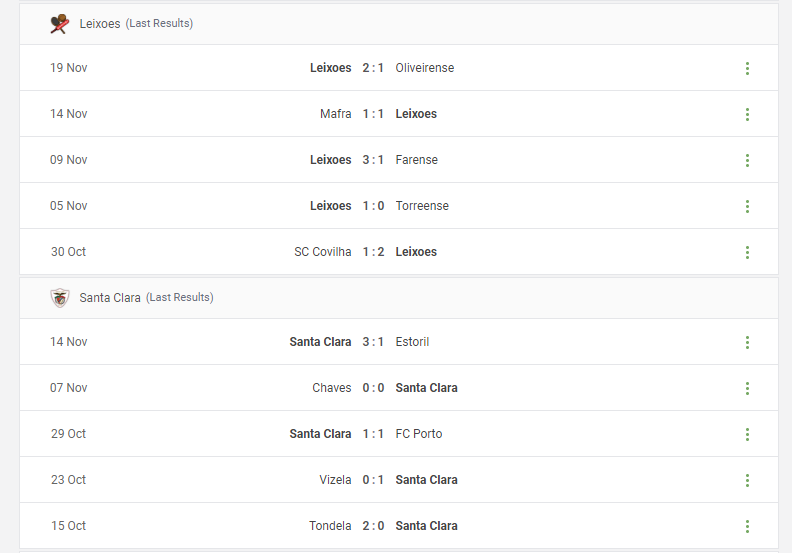Click the 19 Nov date

point(69,68)
